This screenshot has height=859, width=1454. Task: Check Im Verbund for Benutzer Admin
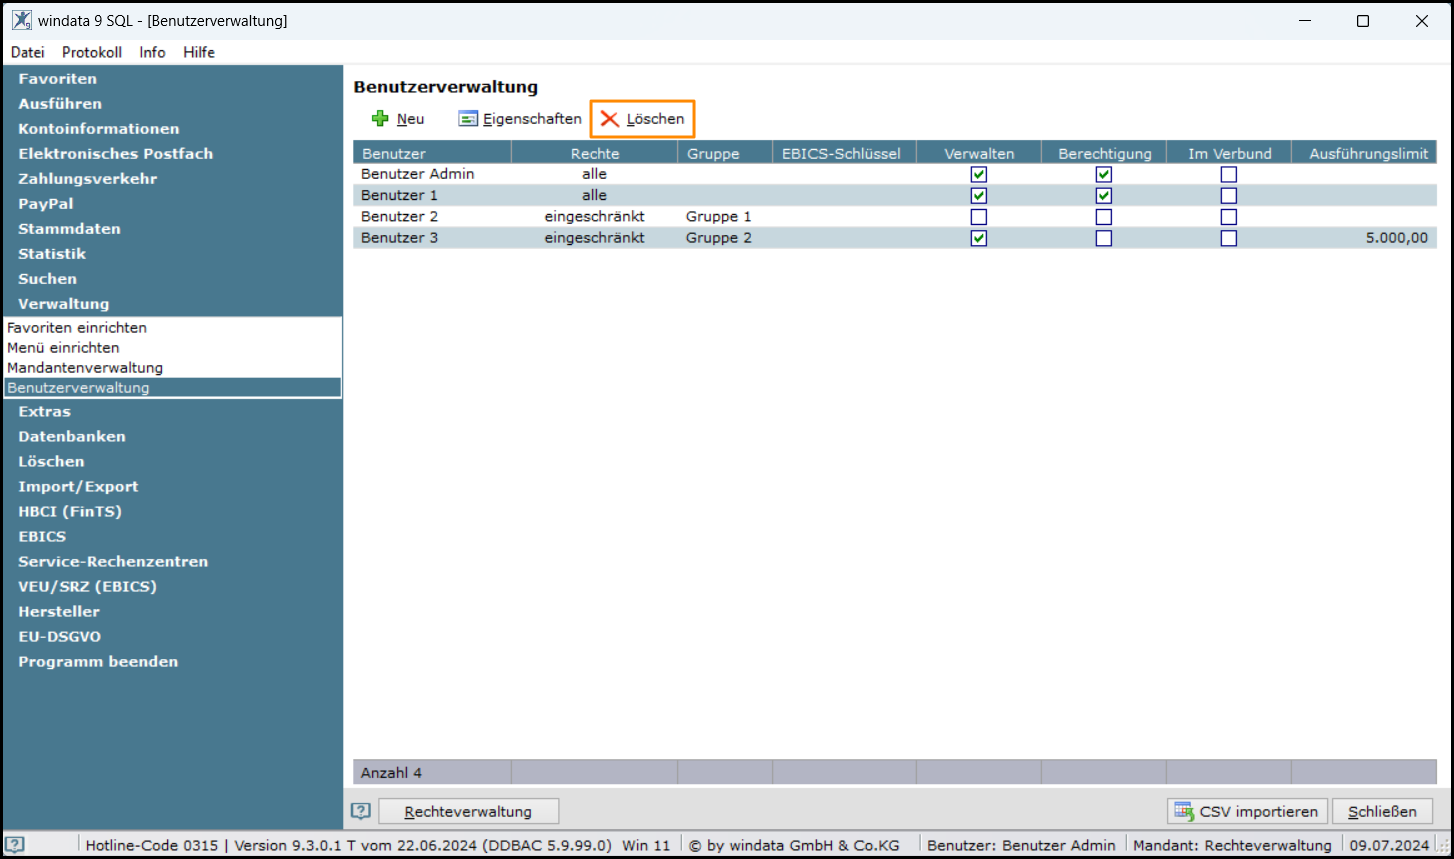1229,174
